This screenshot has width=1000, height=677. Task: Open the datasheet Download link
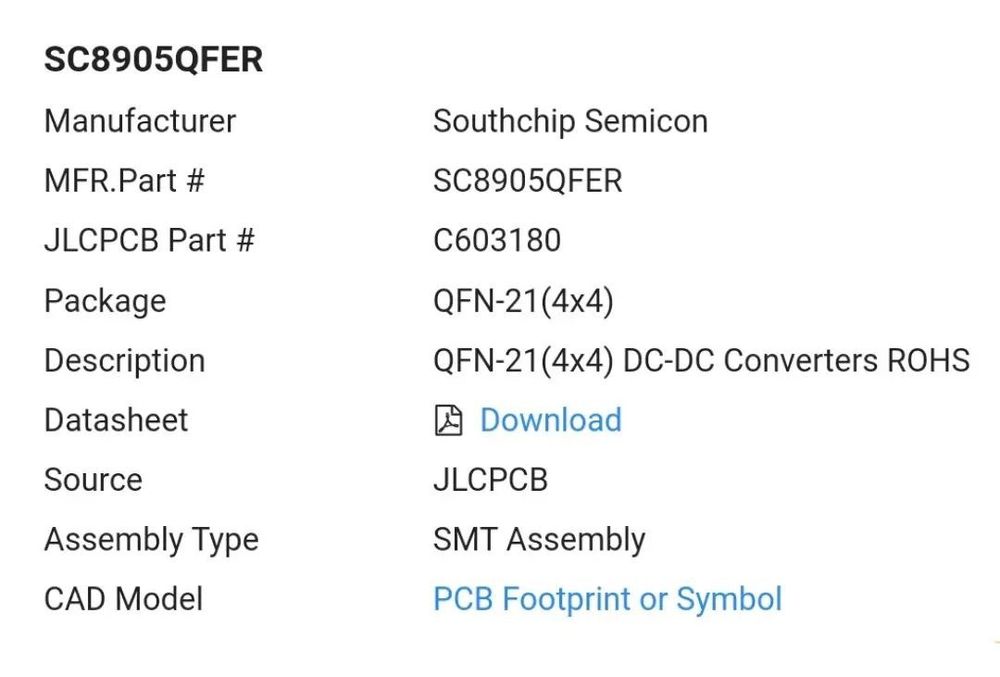550,420
